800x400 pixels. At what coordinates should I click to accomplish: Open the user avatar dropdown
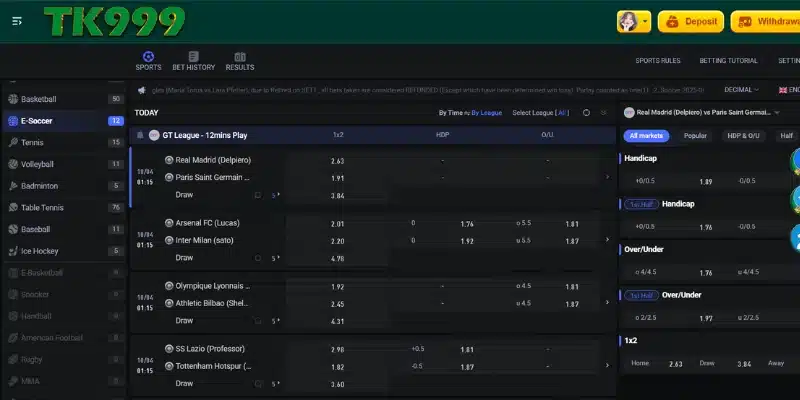634,22
